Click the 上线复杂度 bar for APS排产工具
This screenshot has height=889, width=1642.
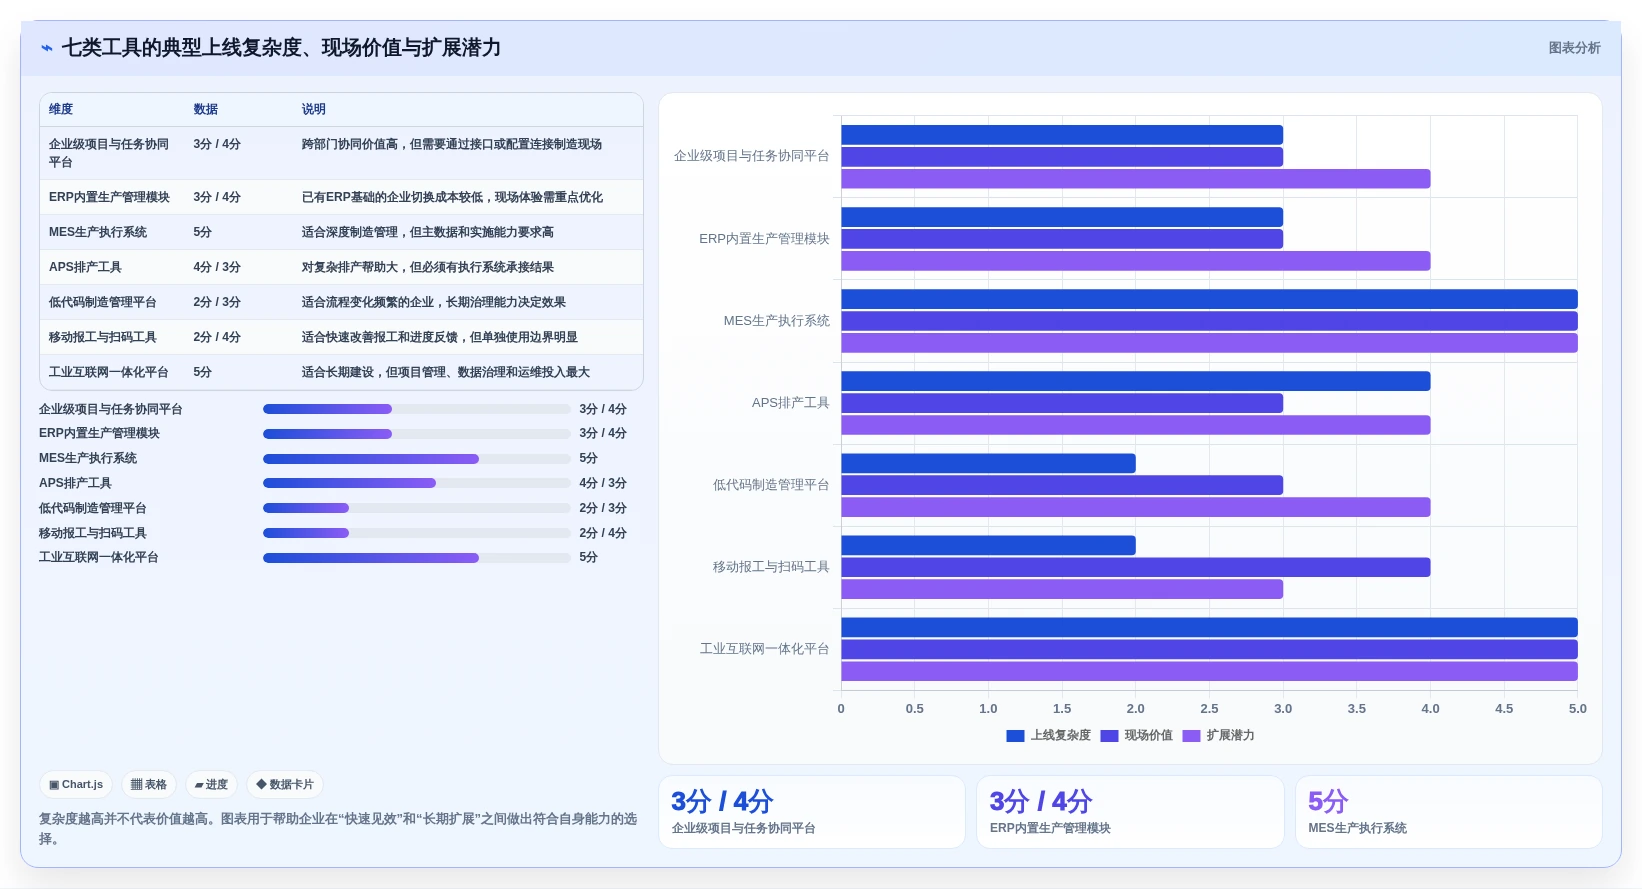1136,381
